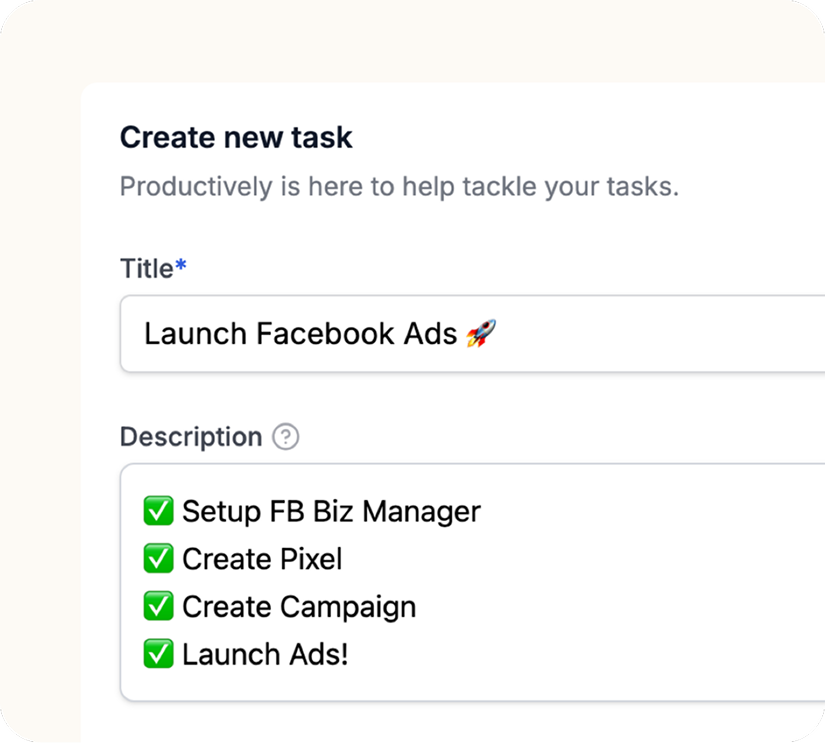This screenshot has width=825, height=743.
Task: Click the Productively helper subtitle text
Action: point(398,186)
